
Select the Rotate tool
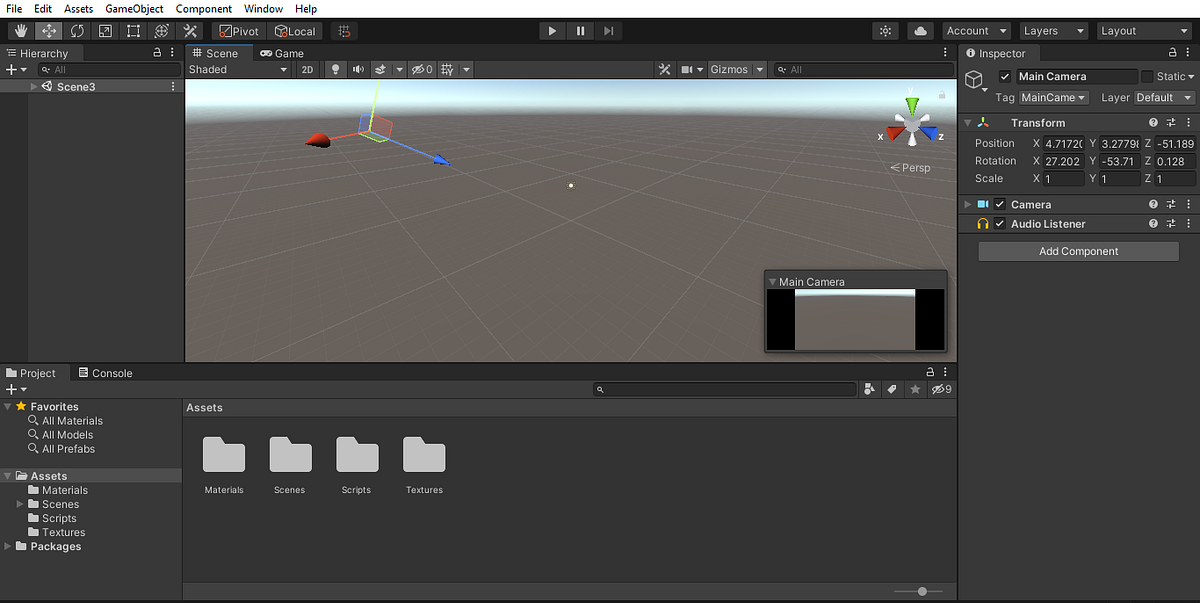(76, 31)
